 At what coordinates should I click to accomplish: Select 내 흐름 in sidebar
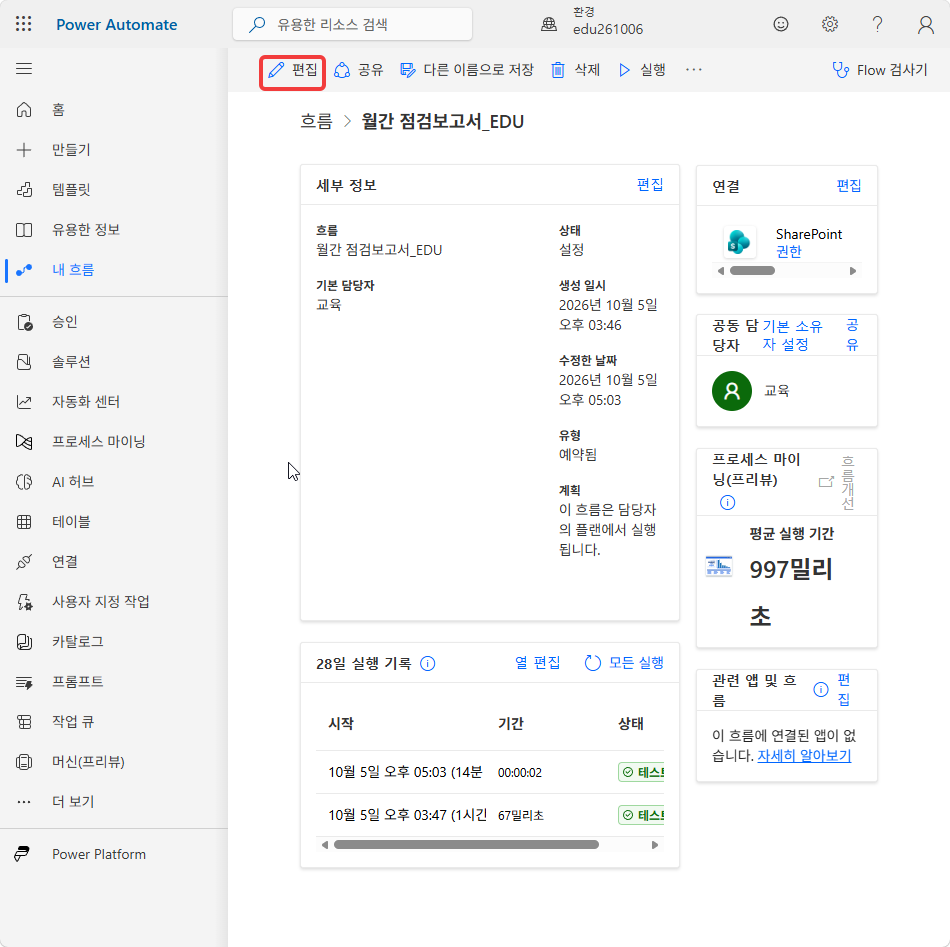pyautogui.click(x=73, y=270)
